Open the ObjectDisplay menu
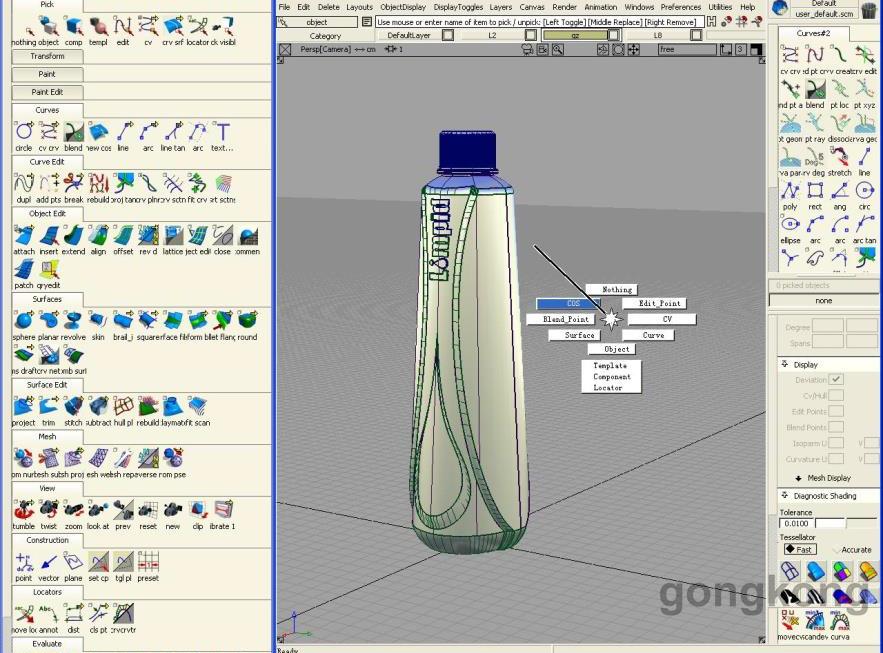Image resolution: width=883 pixels, height=653 pixels. 403,7
